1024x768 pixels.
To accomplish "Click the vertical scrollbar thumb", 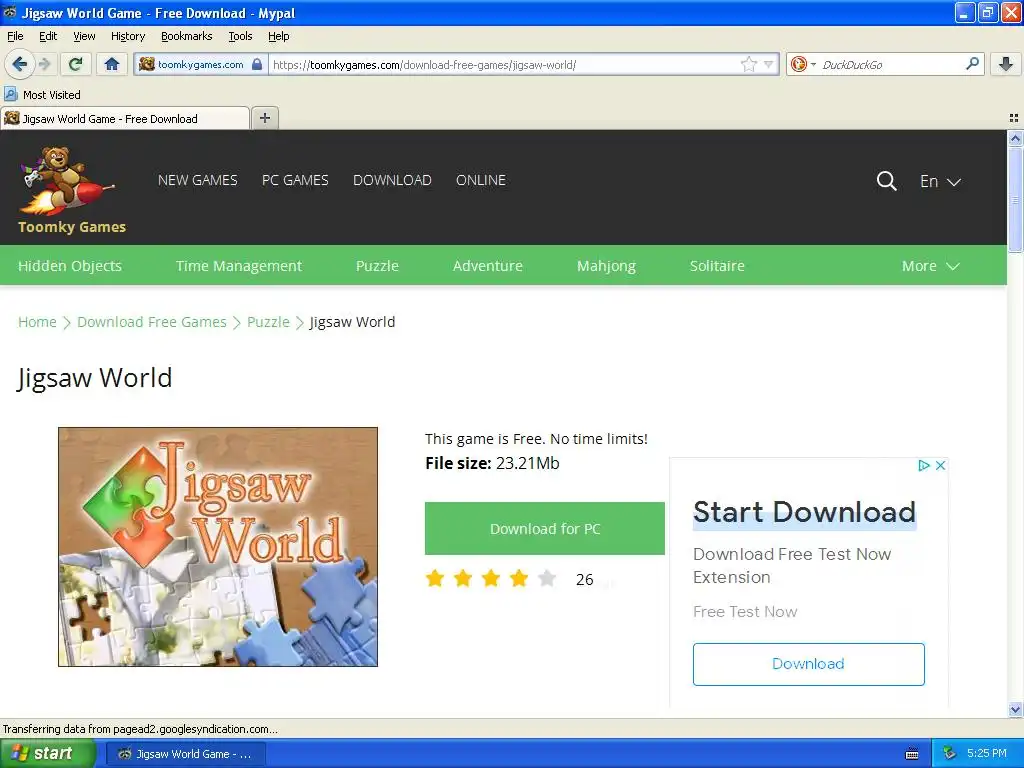I will [1015, 199].
